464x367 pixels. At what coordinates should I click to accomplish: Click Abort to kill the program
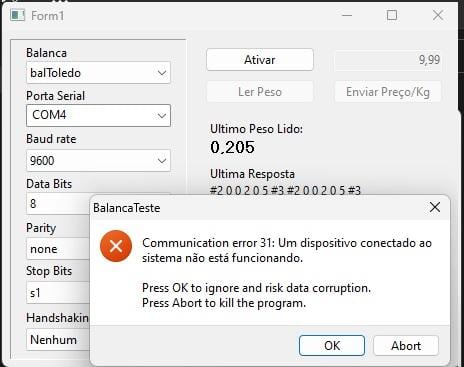406,345
